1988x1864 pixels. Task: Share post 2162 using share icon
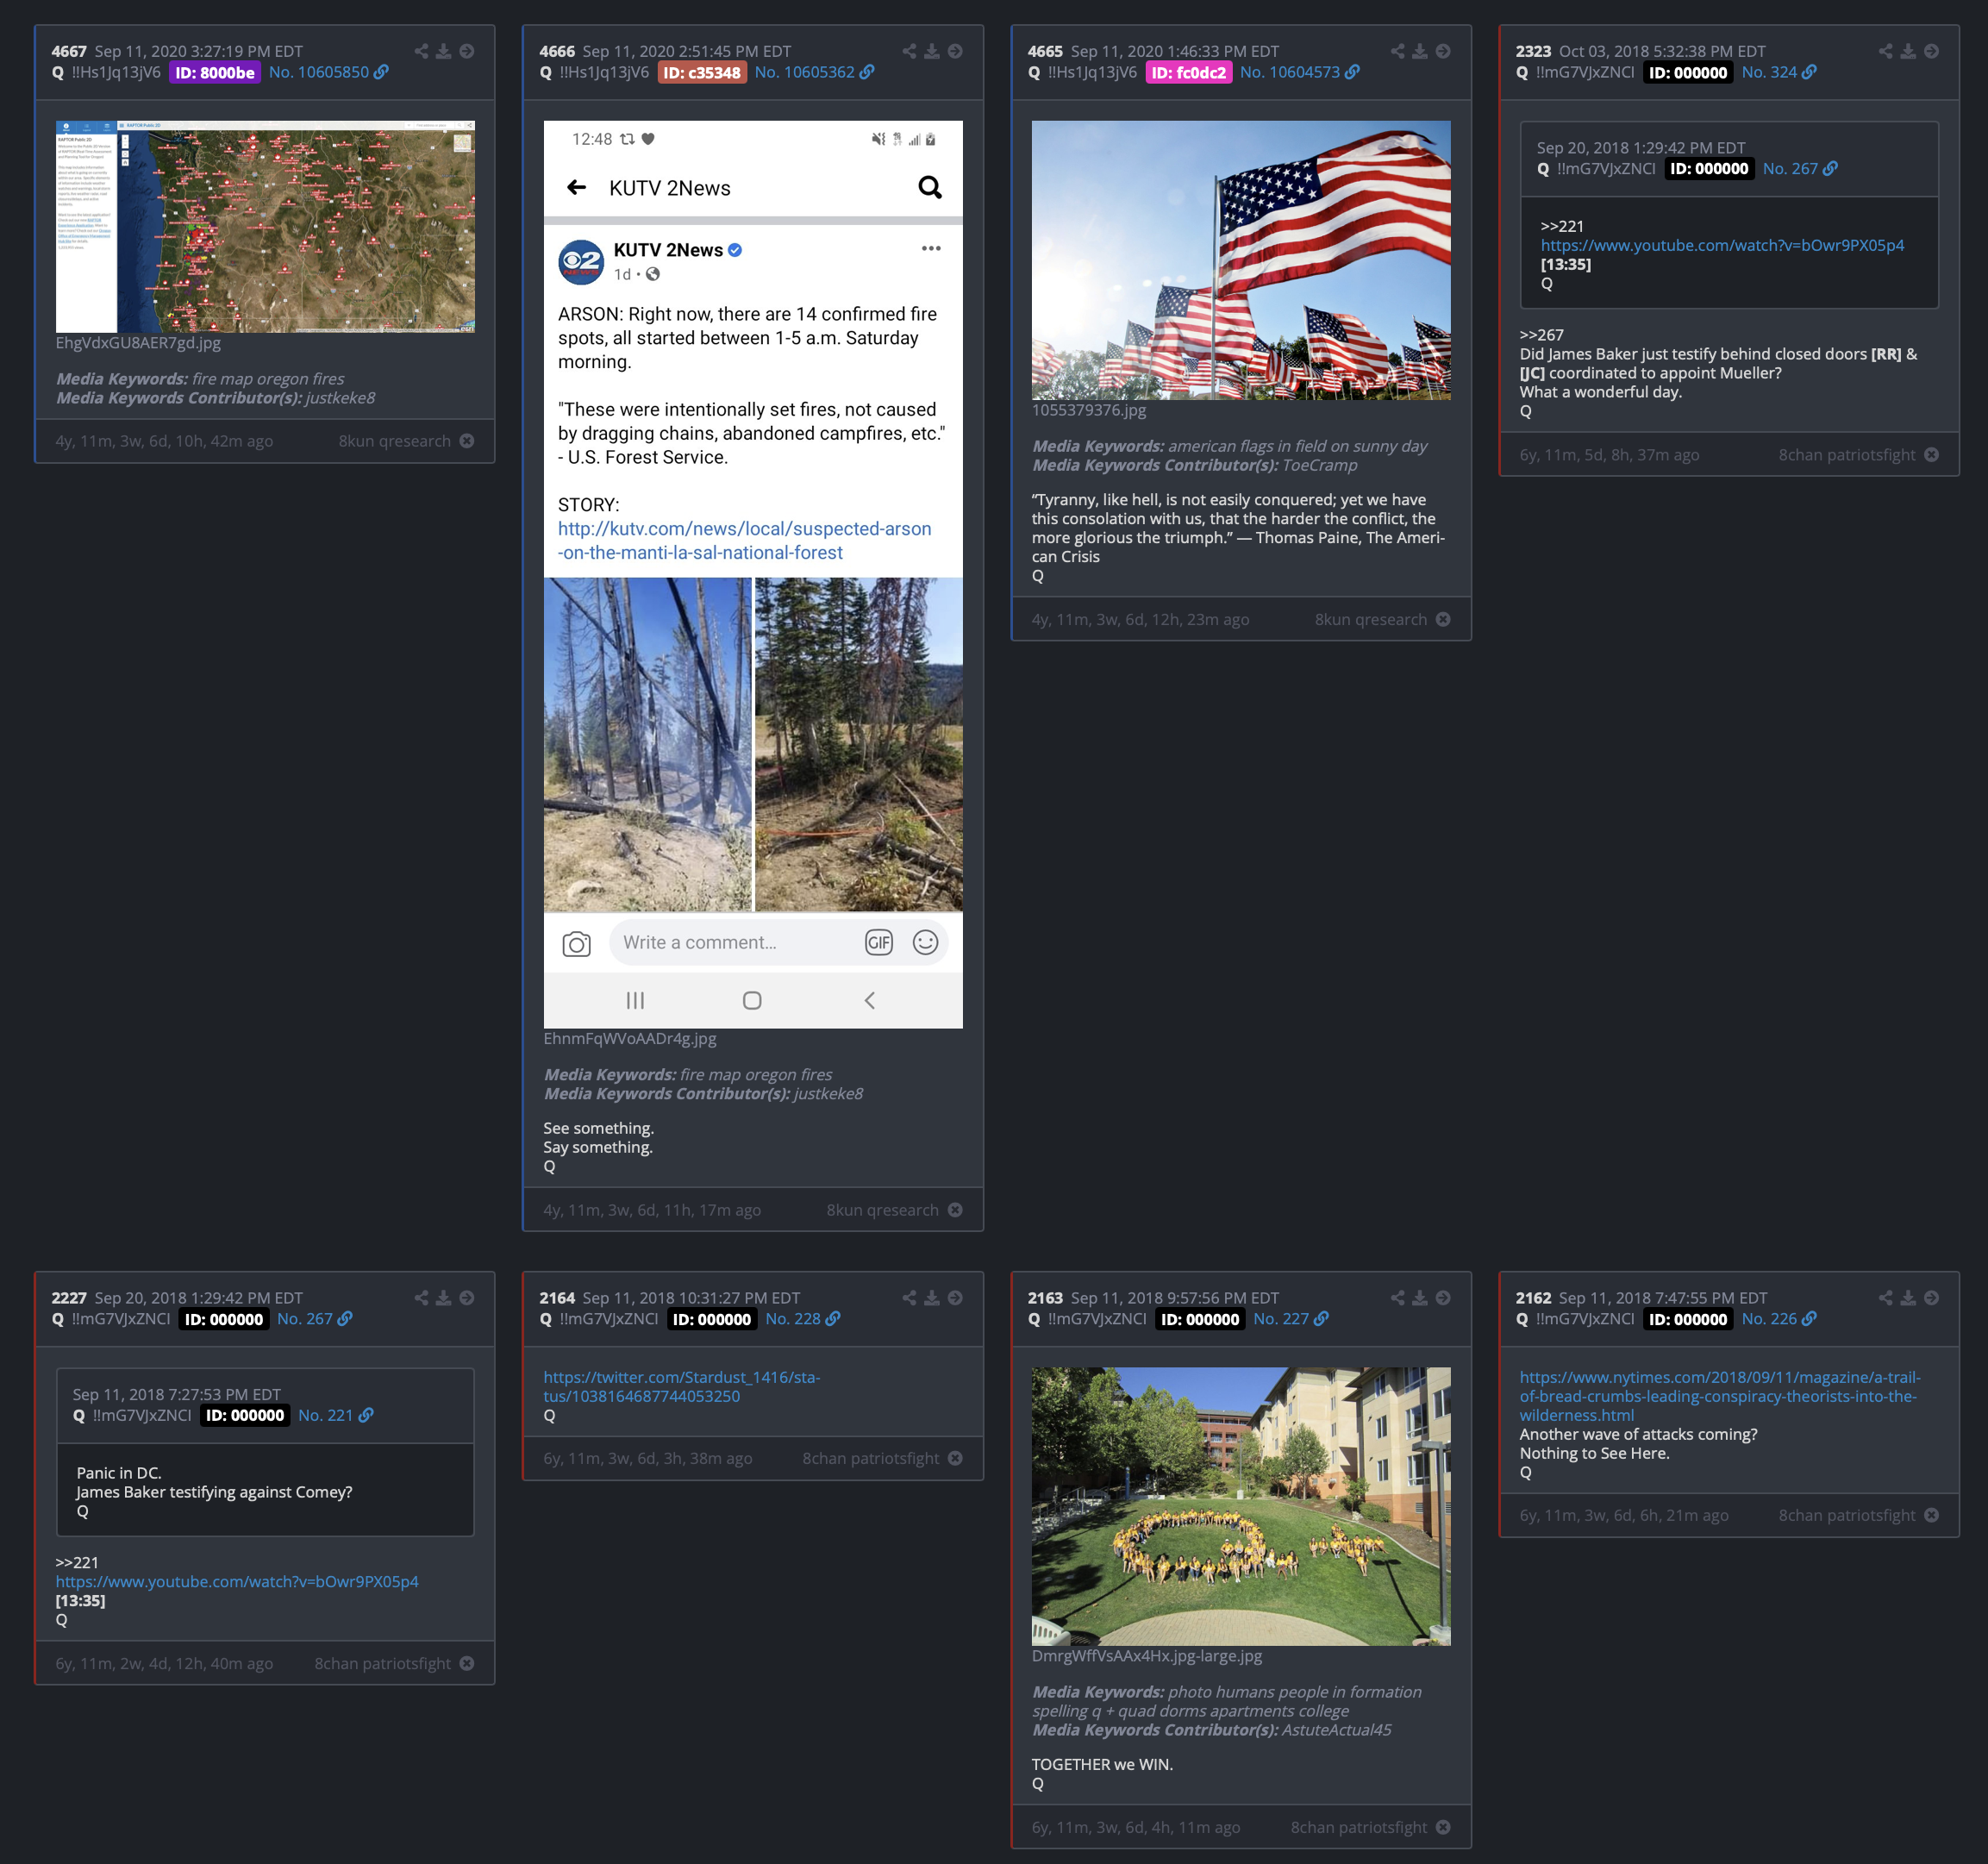pyautogui.click(x=1885, y=1298)
